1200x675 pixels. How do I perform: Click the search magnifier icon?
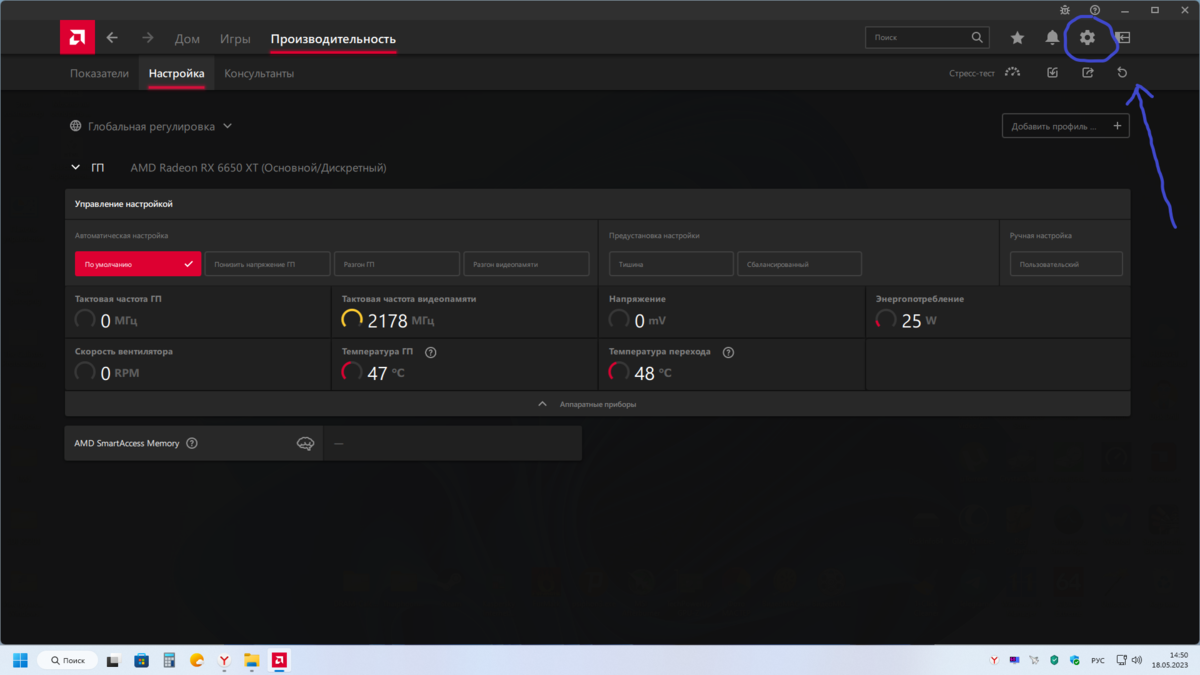tap(977, 37)
